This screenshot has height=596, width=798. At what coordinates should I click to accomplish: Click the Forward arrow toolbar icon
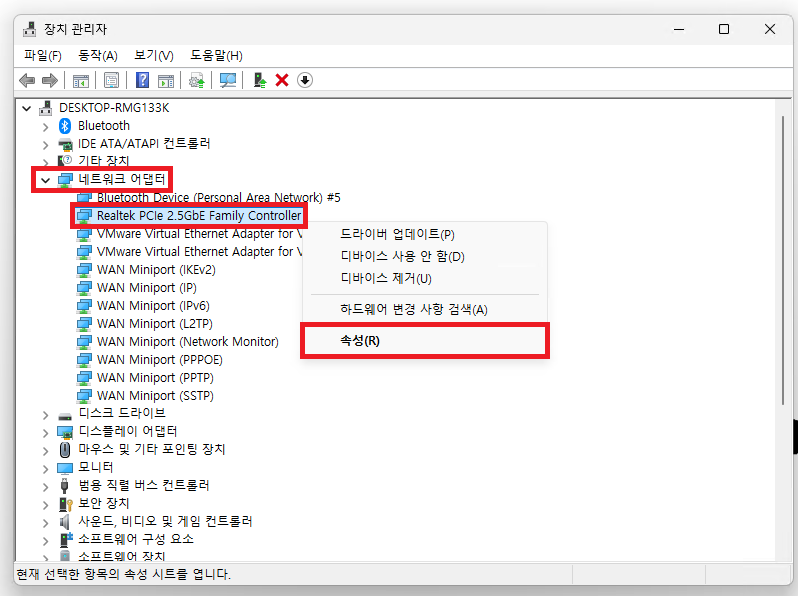click(49, 80)
